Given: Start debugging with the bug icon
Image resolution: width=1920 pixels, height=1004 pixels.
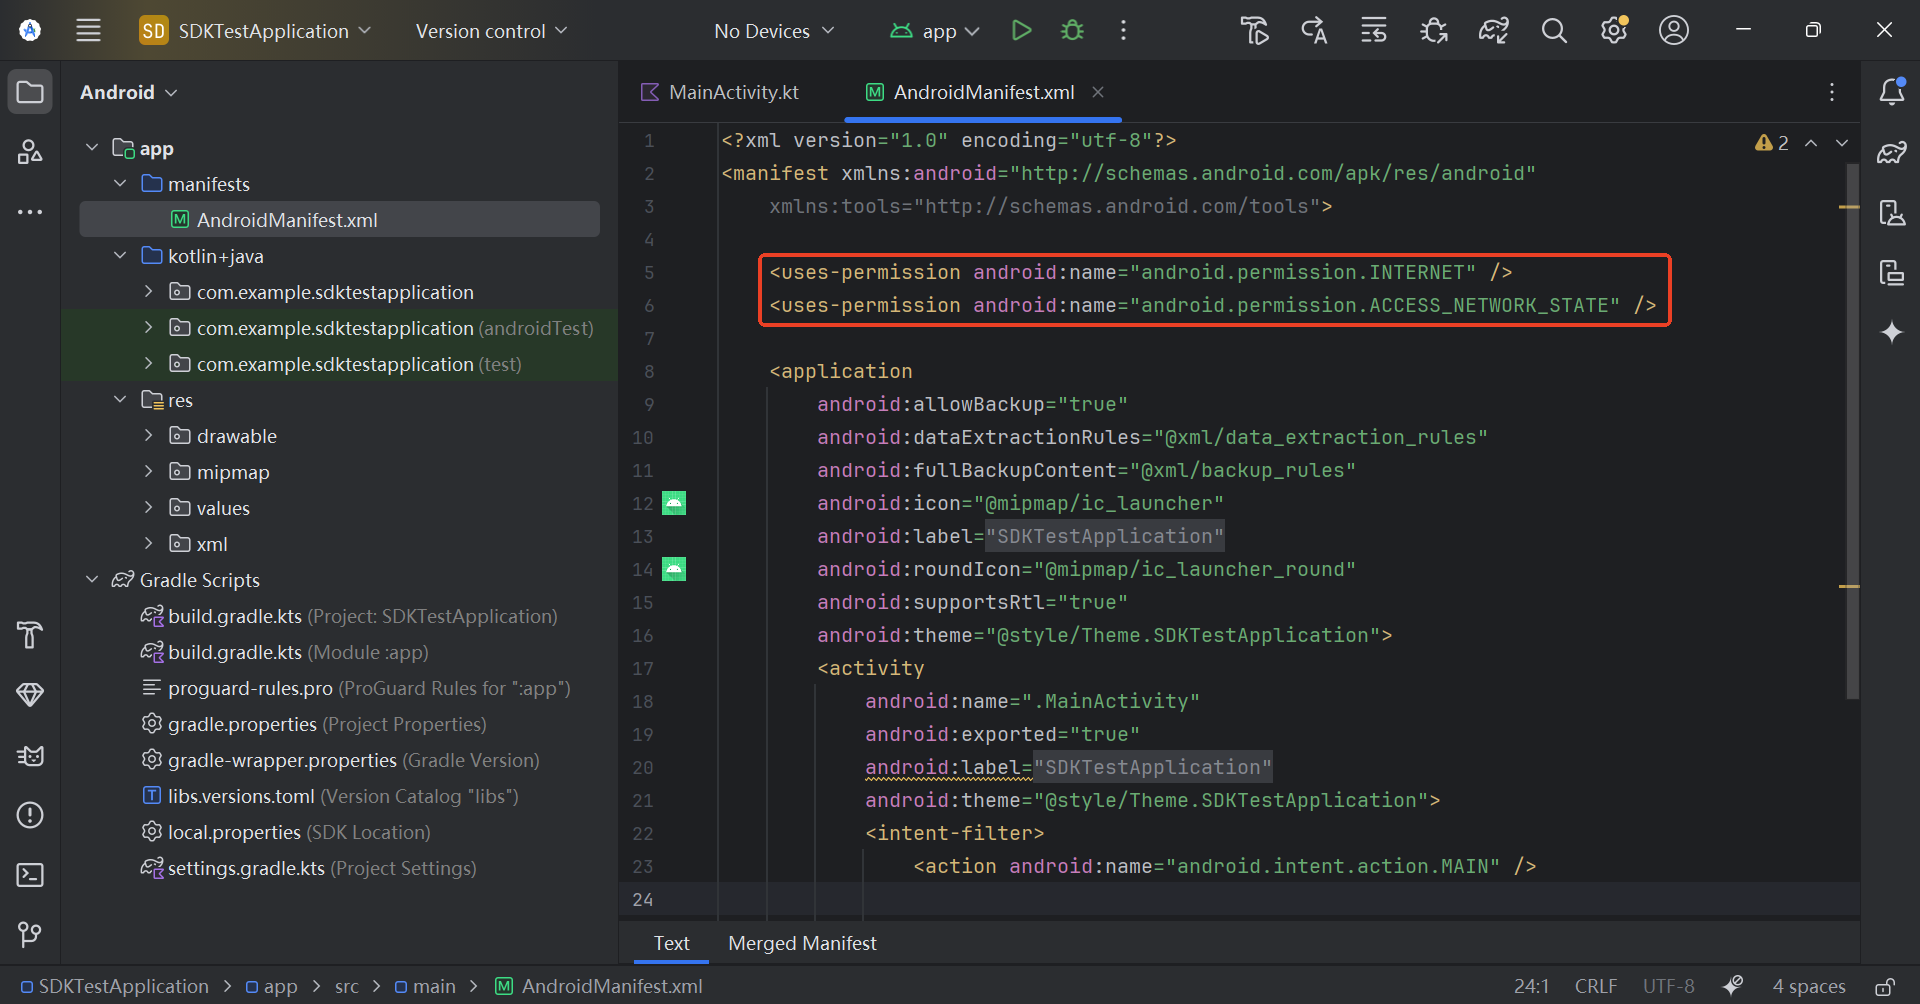Looking at the screenshot, I should pyautogui.click(x=1072, y=30).
